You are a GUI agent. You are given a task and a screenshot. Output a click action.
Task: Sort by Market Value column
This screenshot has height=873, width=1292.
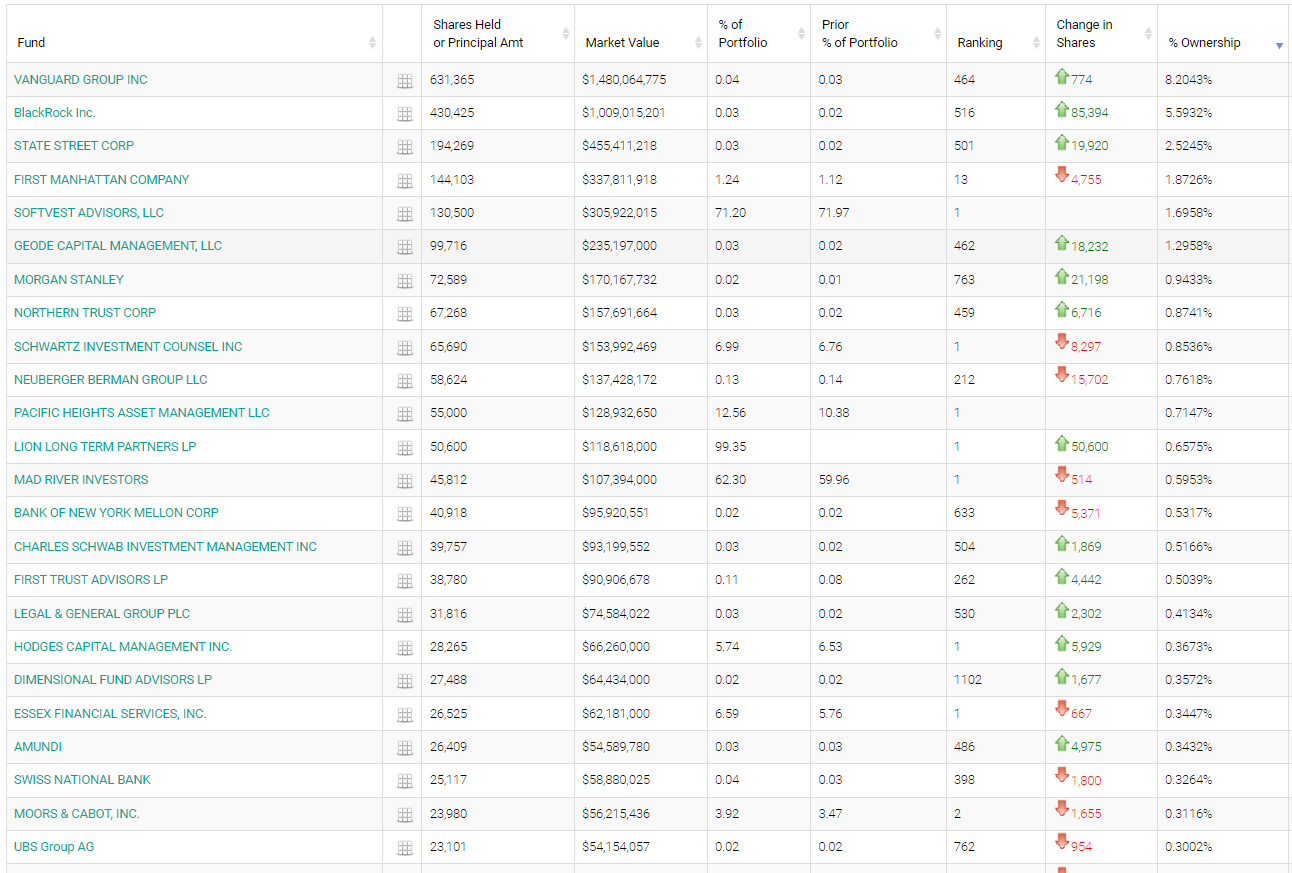pos(641,34)
